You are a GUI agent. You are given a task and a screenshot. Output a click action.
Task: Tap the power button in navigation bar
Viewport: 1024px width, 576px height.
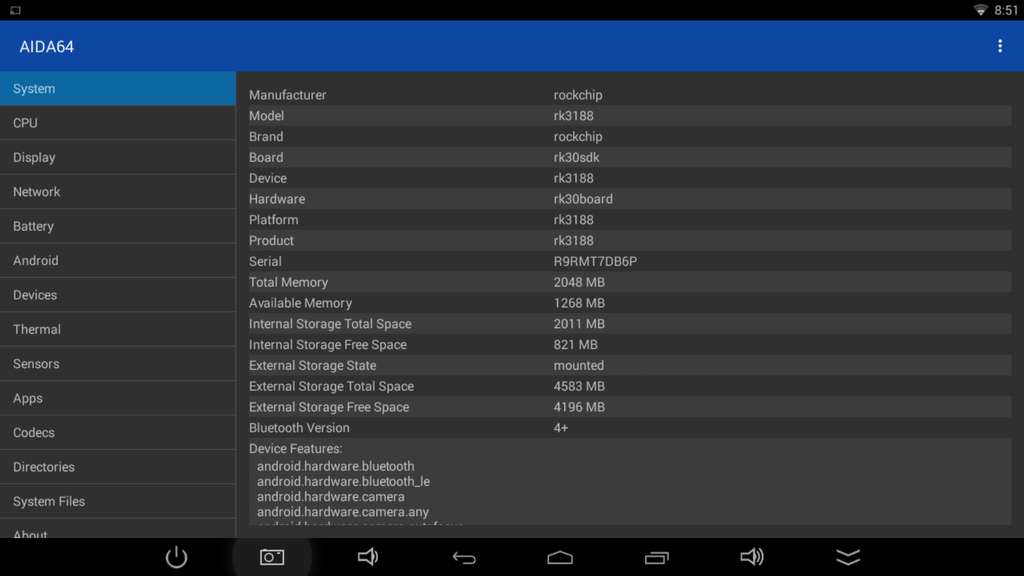[176, 557]
